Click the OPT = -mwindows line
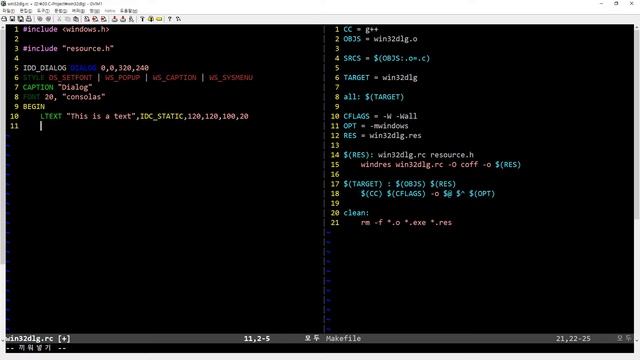The height and width of the screenshot is (360, 640). [376, 126]
